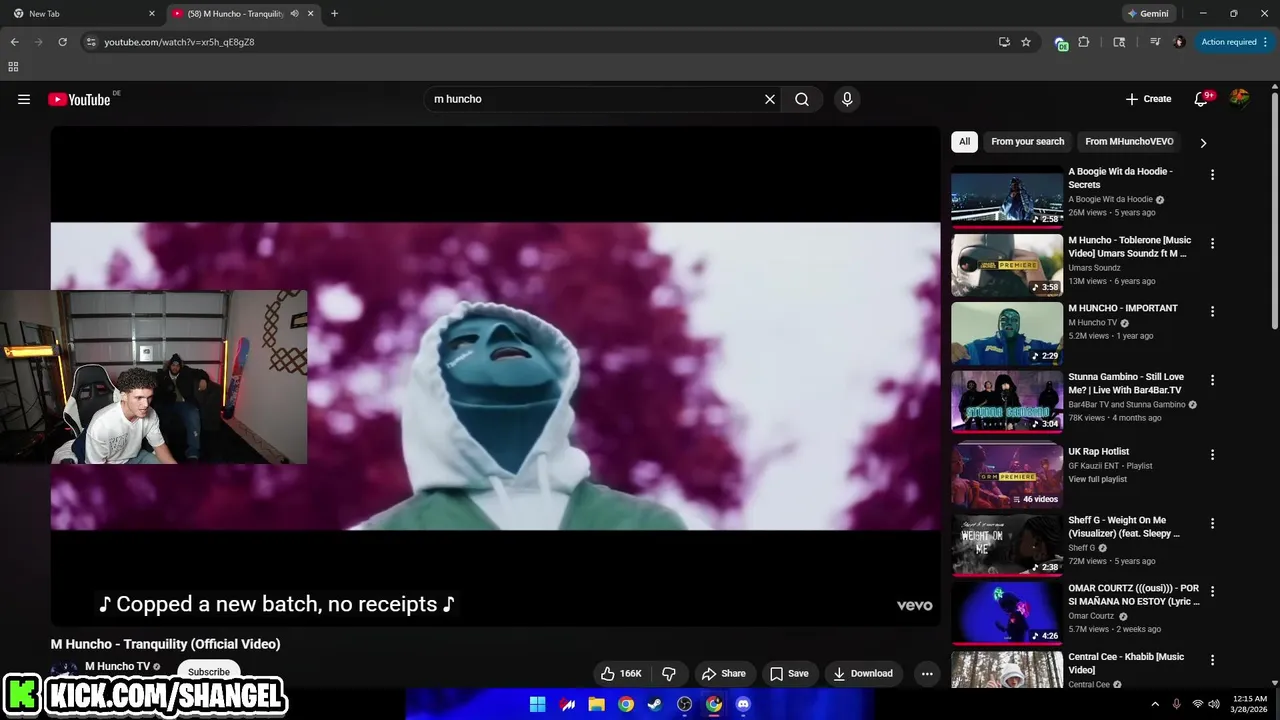1280x720 pixels.
Task: View site information in address bar
Action: (91, 42)
